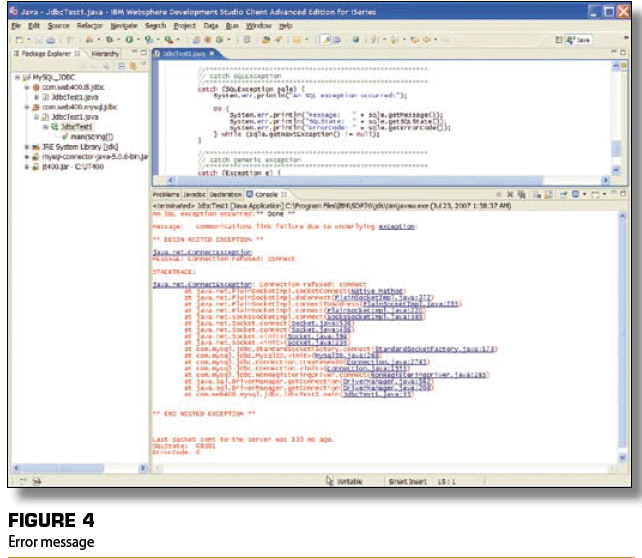Open the Package Explorer view menu arrow

tap(143, 65)
